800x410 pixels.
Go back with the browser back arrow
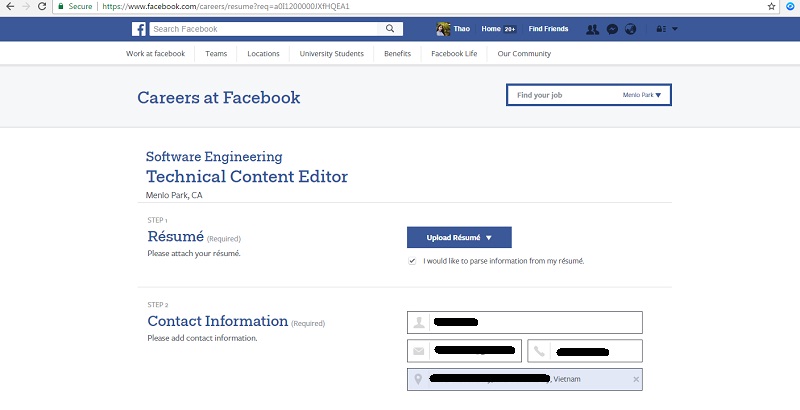10,7
